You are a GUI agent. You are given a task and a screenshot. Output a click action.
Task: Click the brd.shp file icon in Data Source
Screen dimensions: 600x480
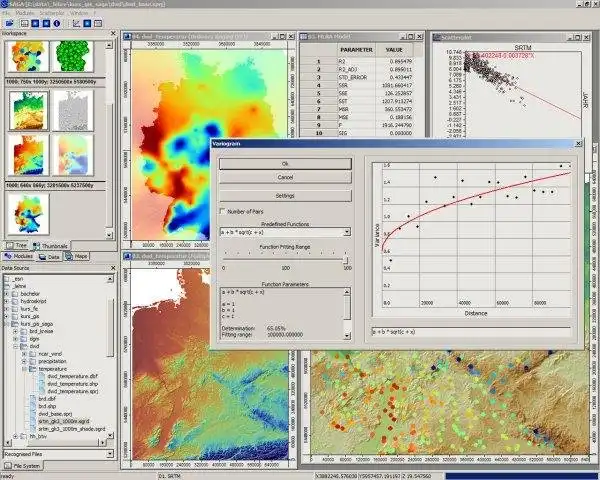click(33, 406)
